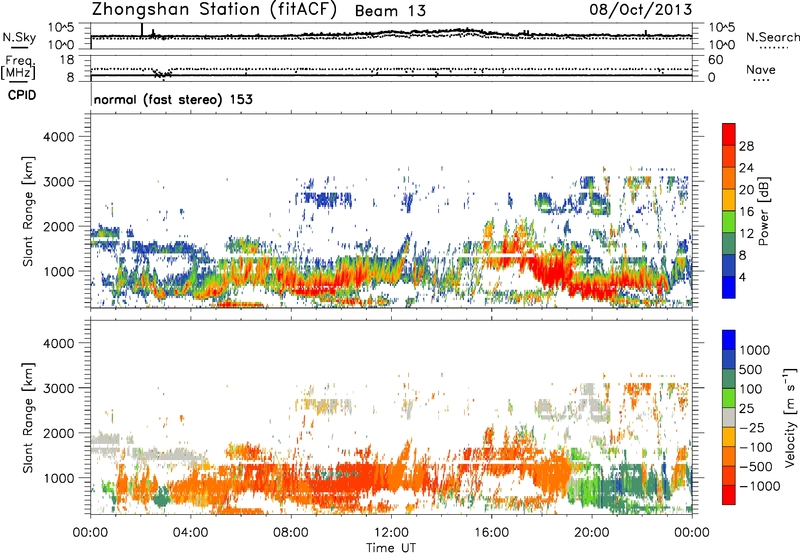800x554 pixels.
Task: Click the power colorbar tick '4'
Action: pos(743,278)
